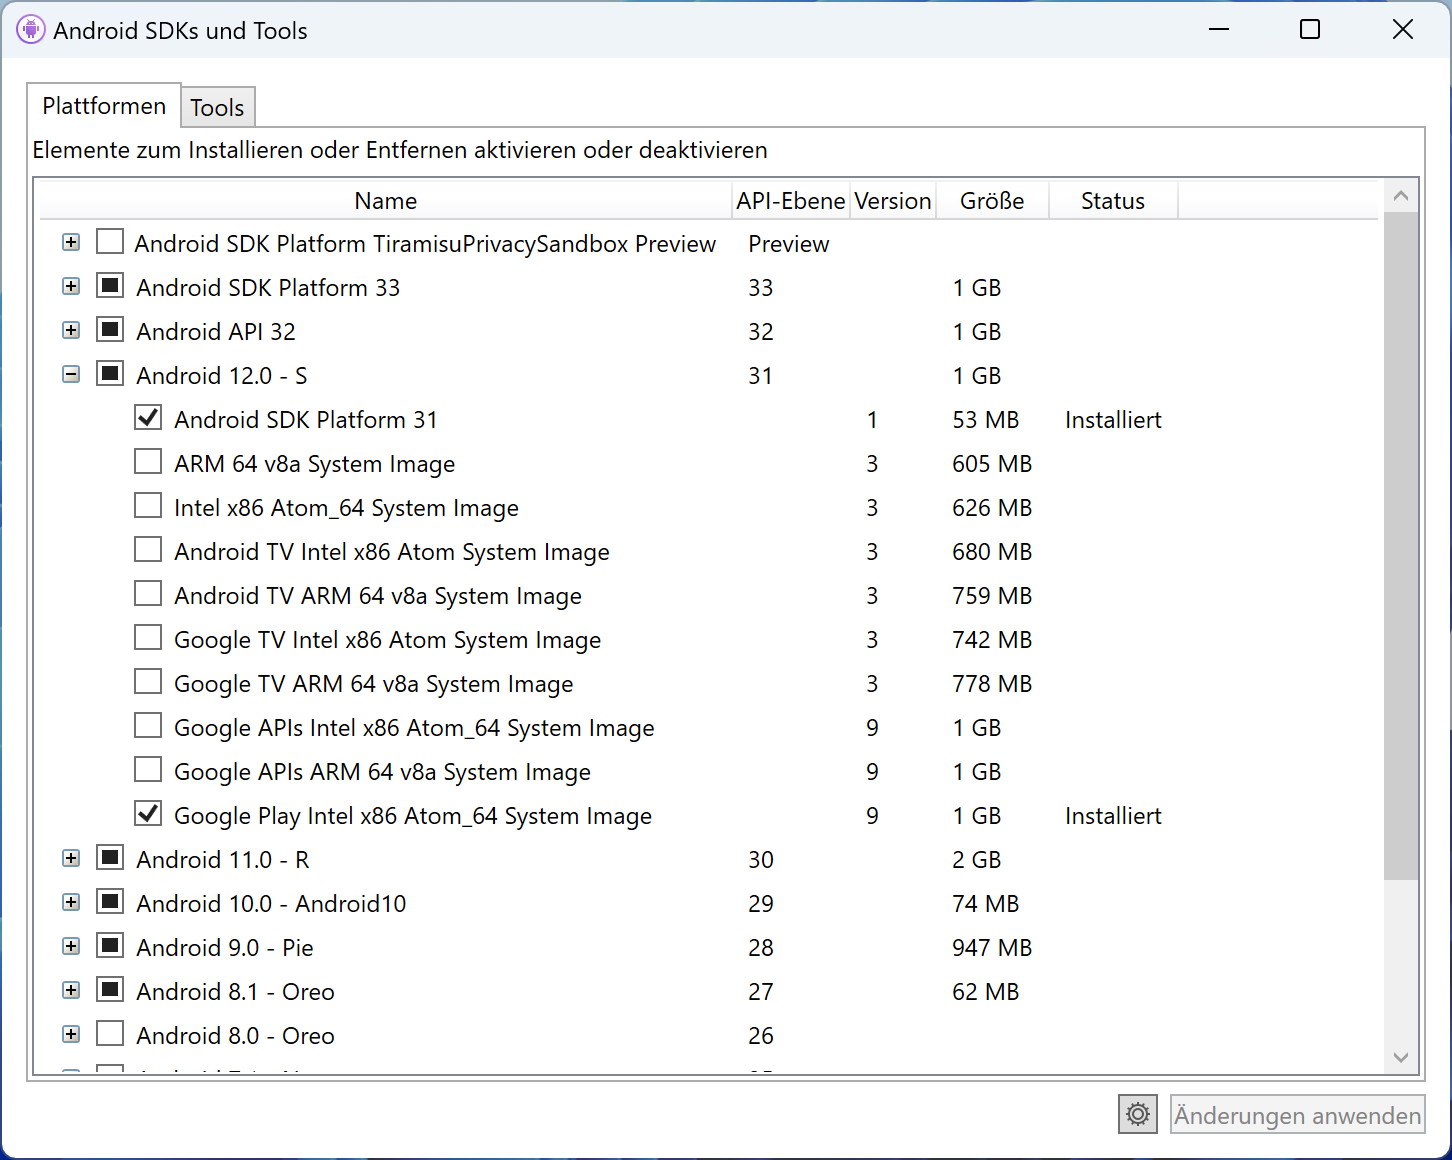Expand the Android SDK Platform 33 node

(71, 286)
